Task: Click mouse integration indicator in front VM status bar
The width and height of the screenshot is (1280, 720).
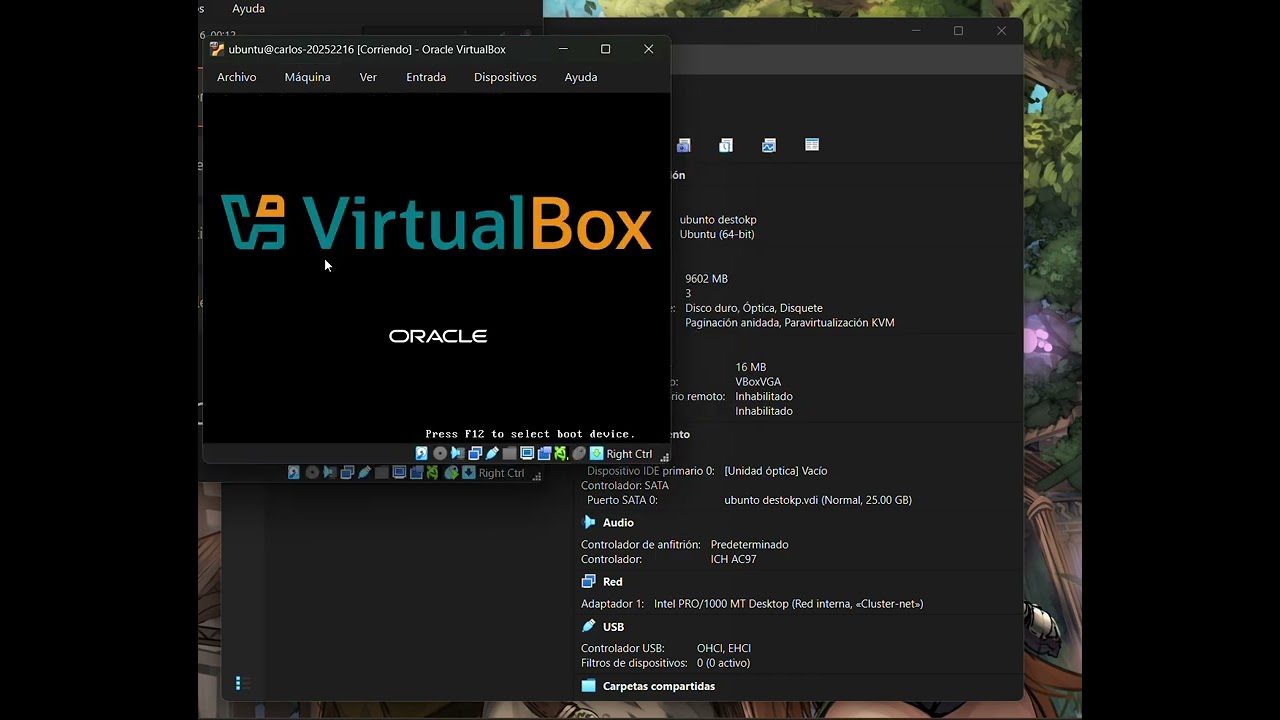Action: [x=579, y=454]
